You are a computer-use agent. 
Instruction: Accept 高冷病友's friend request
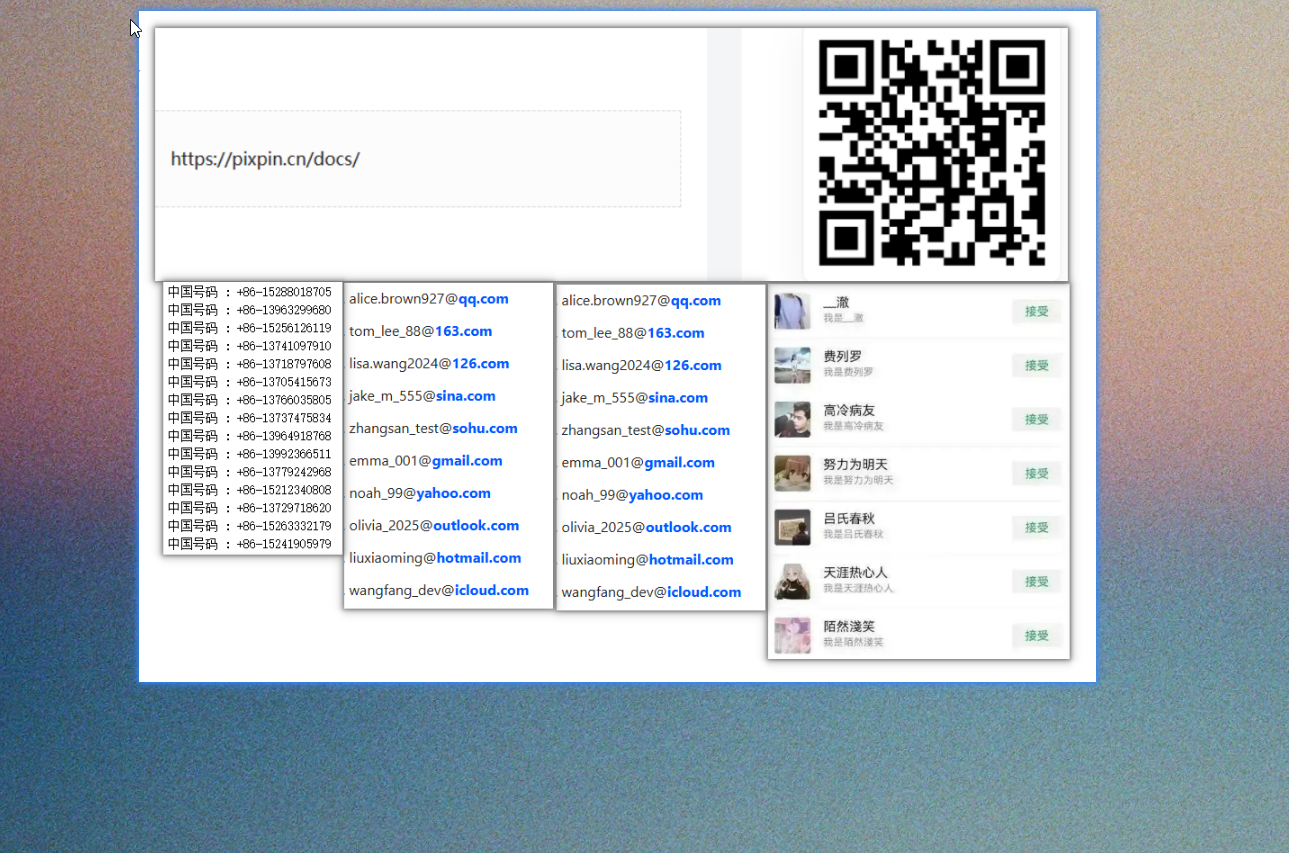pyautogui.click(x=1036, y=420)
